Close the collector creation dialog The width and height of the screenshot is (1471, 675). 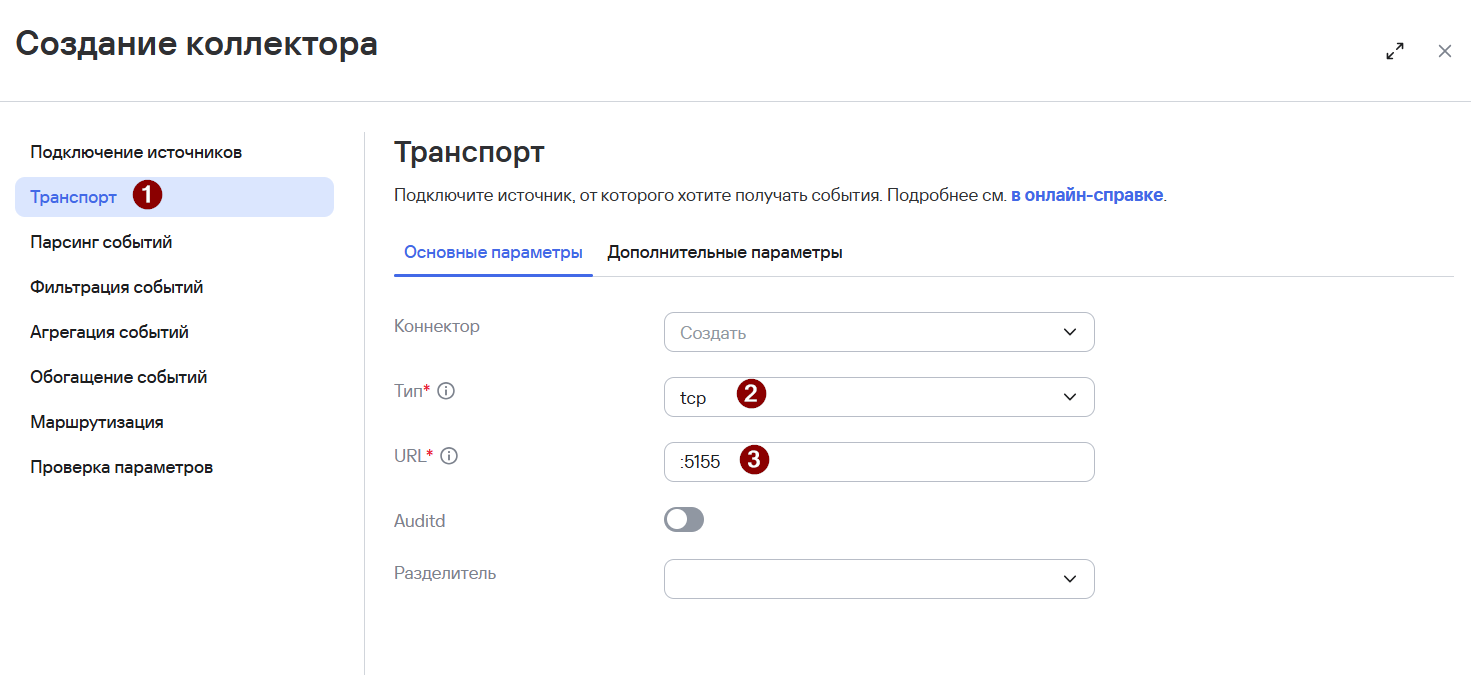(1444, 51)
